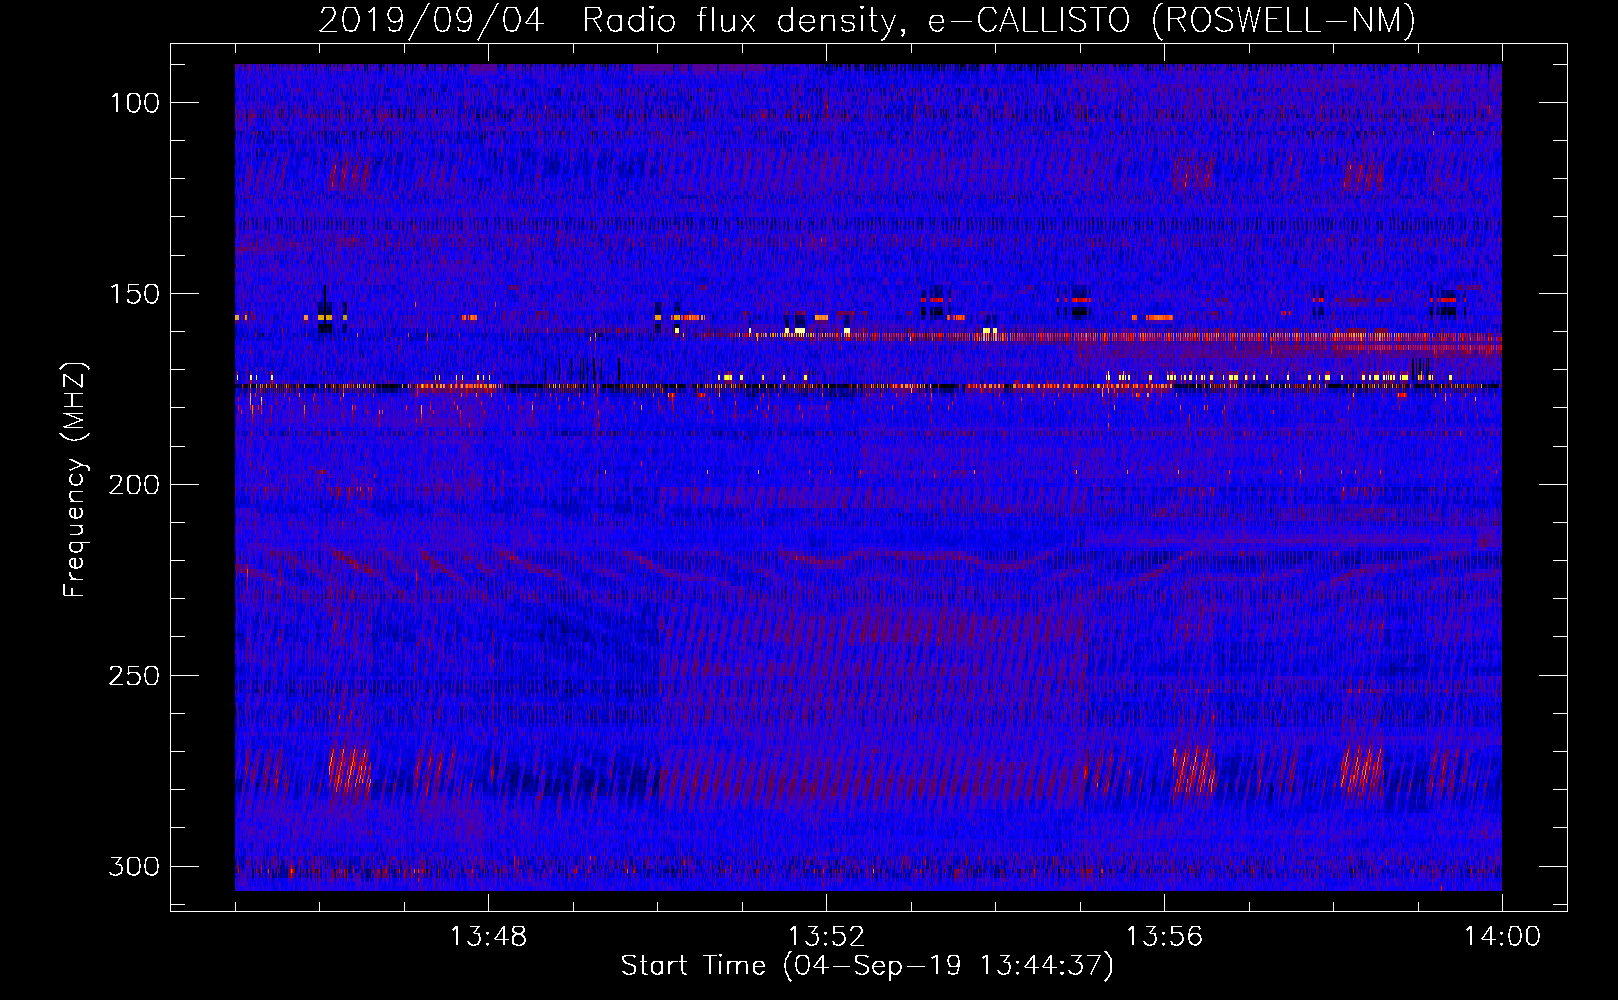Click the '13:48' time tick label
The height and width of the screenshot is (1000, 1618).
(x=488, y=937)
